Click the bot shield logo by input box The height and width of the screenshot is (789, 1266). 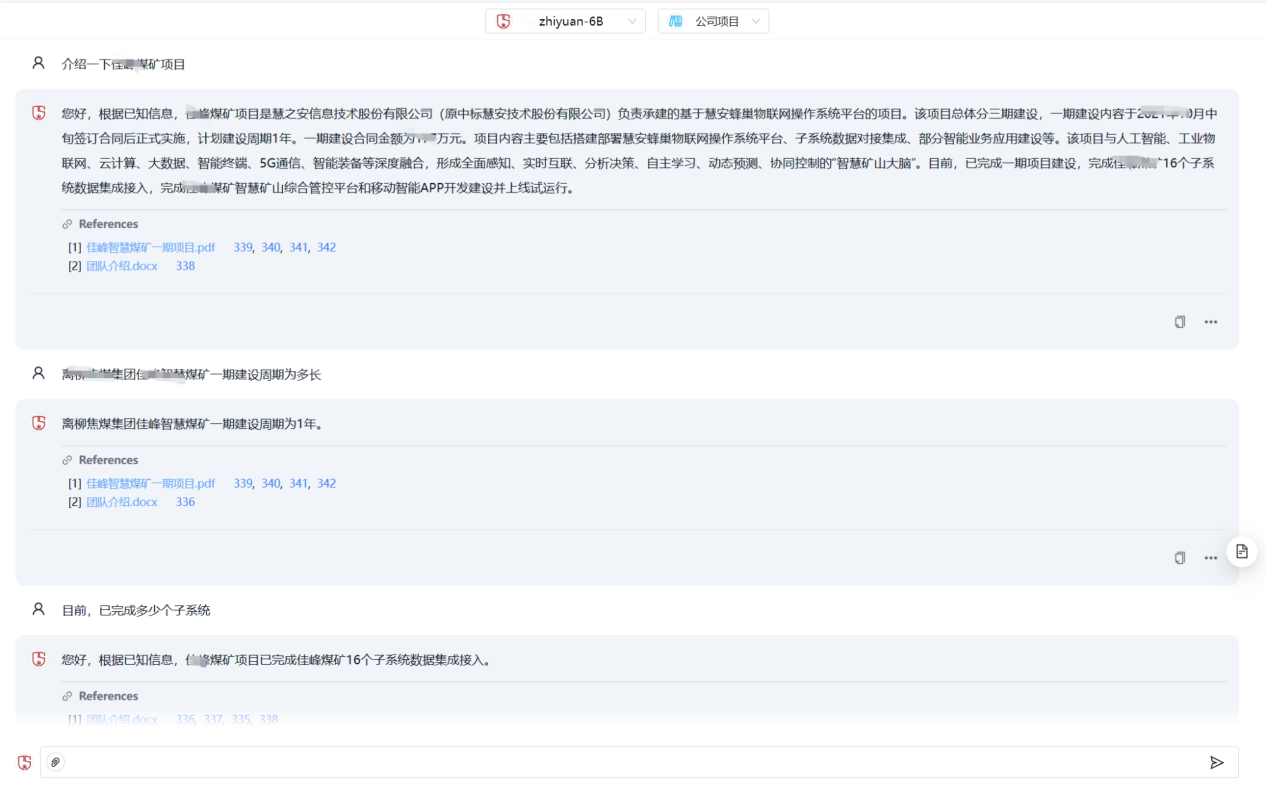[x=25, y=763]
